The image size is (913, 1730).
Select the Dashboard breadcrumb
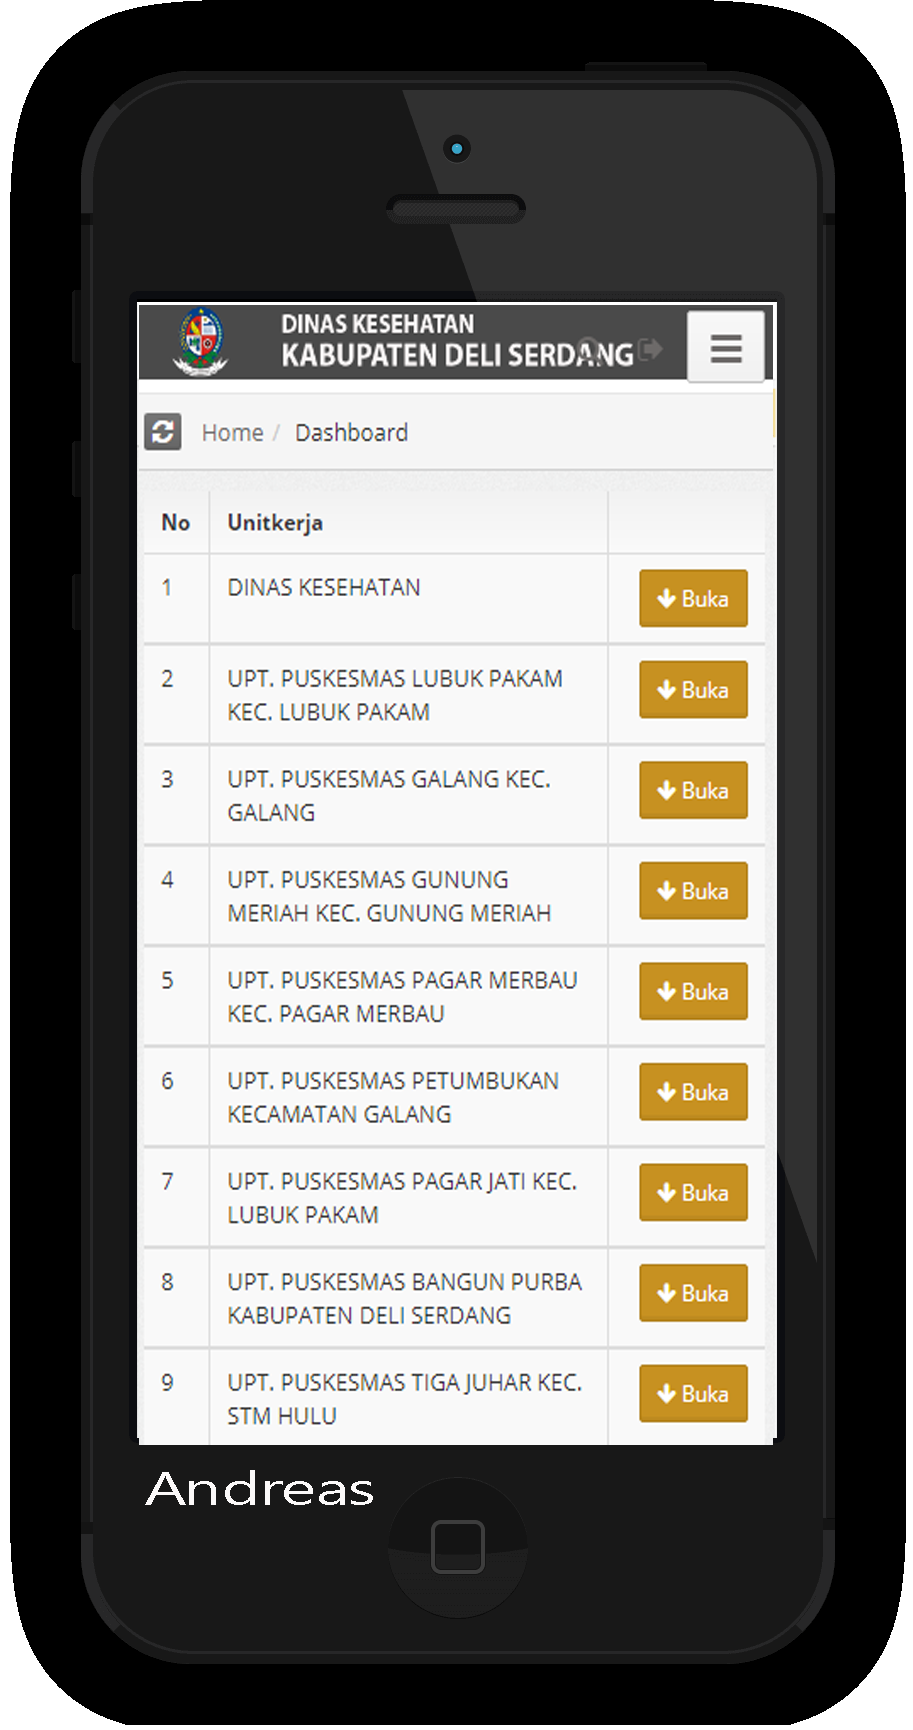click(x=351, y=433)
